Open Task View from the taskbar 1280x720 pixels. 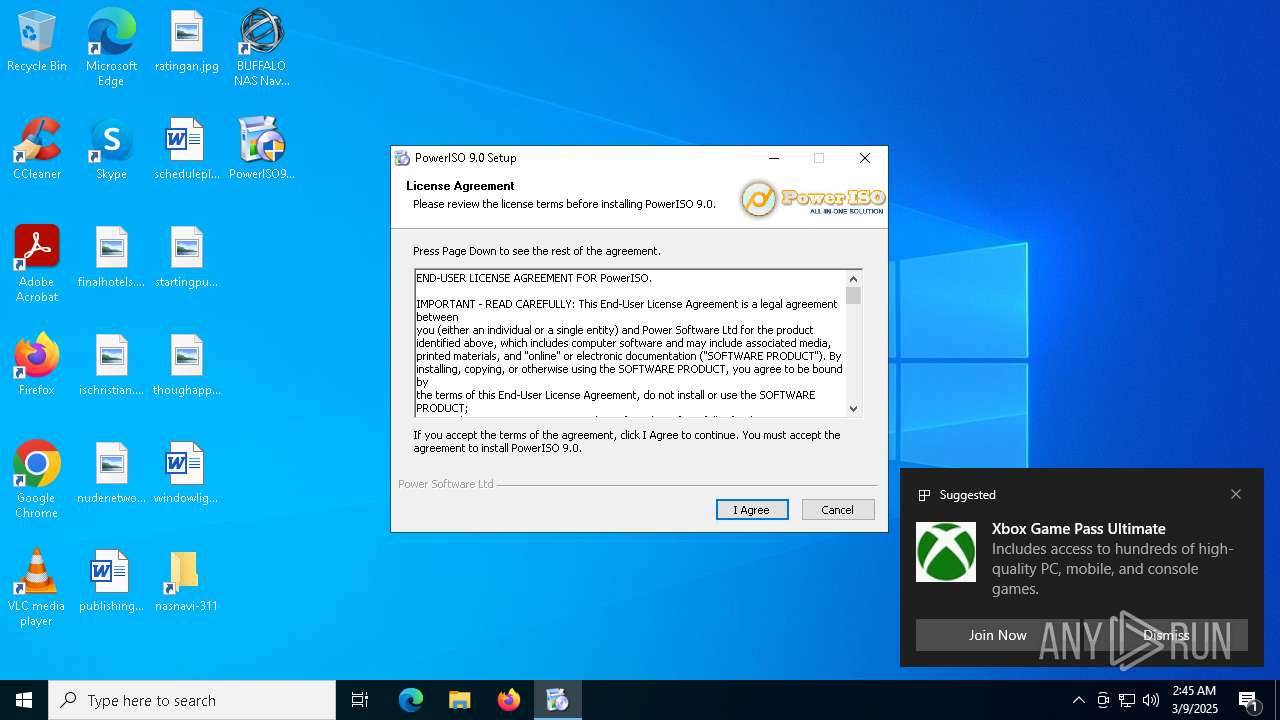(x=360, y=700)
